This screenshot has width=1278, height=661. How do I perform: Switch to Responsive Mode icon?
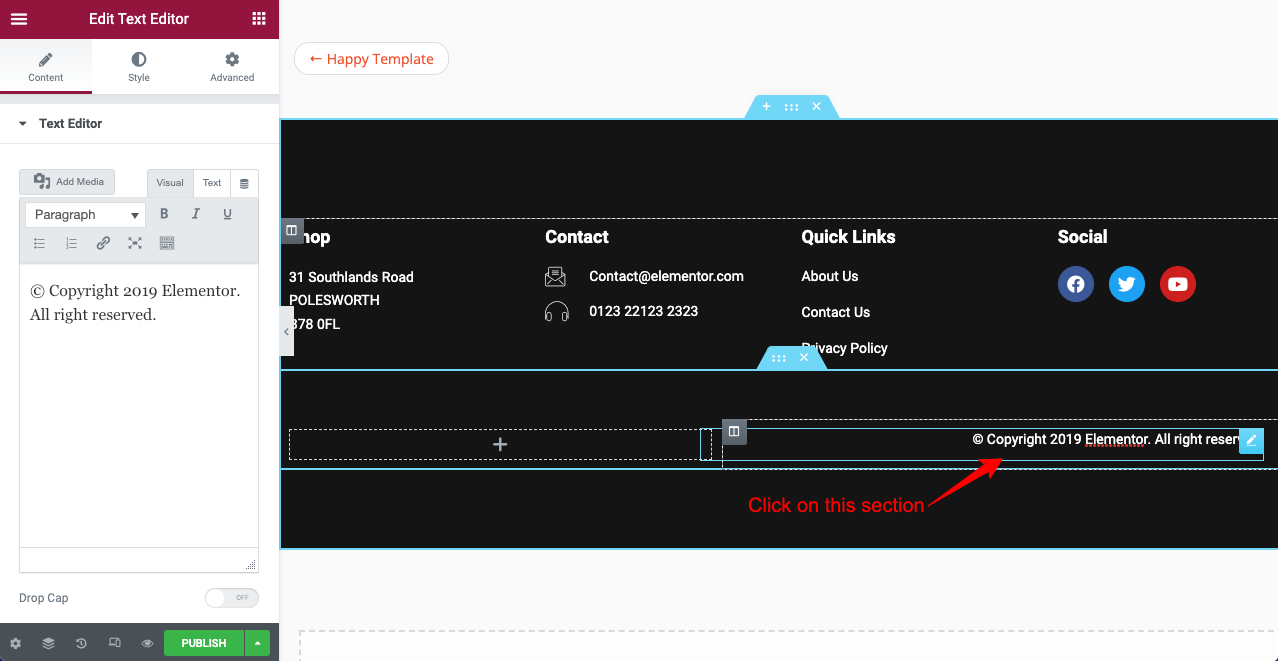[x=112, y=643]
